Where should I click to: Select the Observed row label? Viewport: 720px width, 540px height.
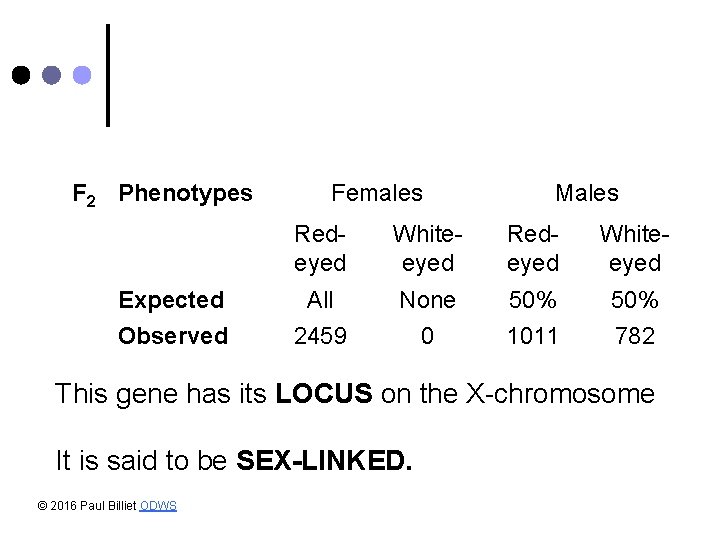(x=173, y=336)
